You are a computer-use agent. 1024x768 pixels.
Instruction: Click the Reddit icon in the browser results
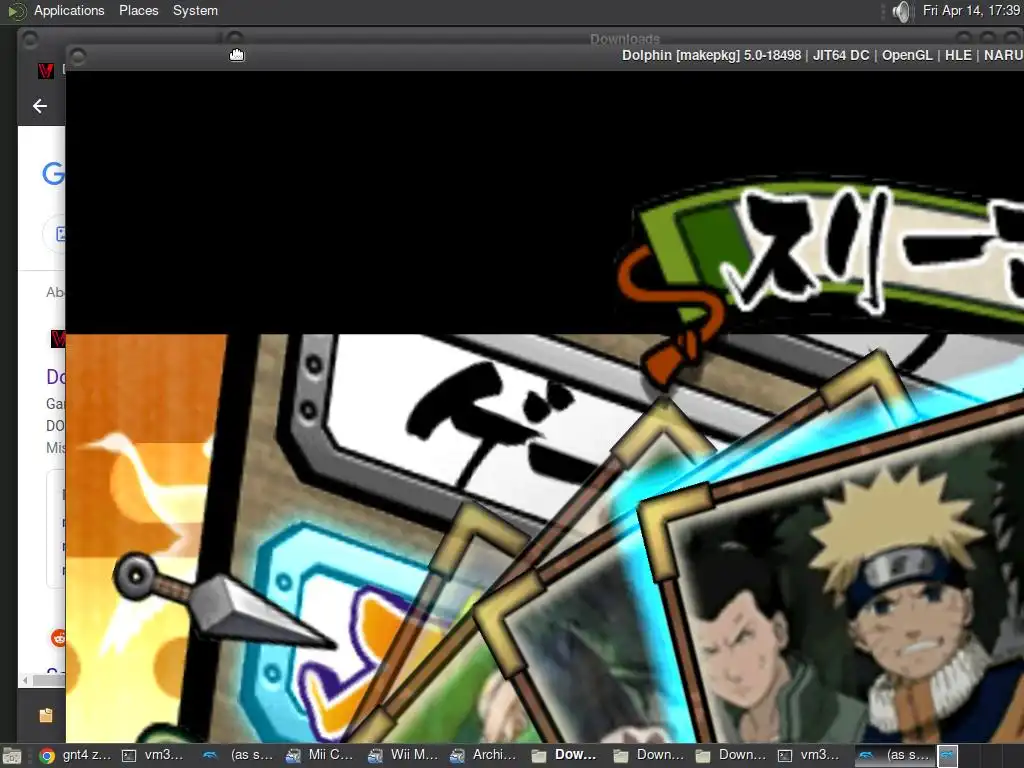pos(58,637)
